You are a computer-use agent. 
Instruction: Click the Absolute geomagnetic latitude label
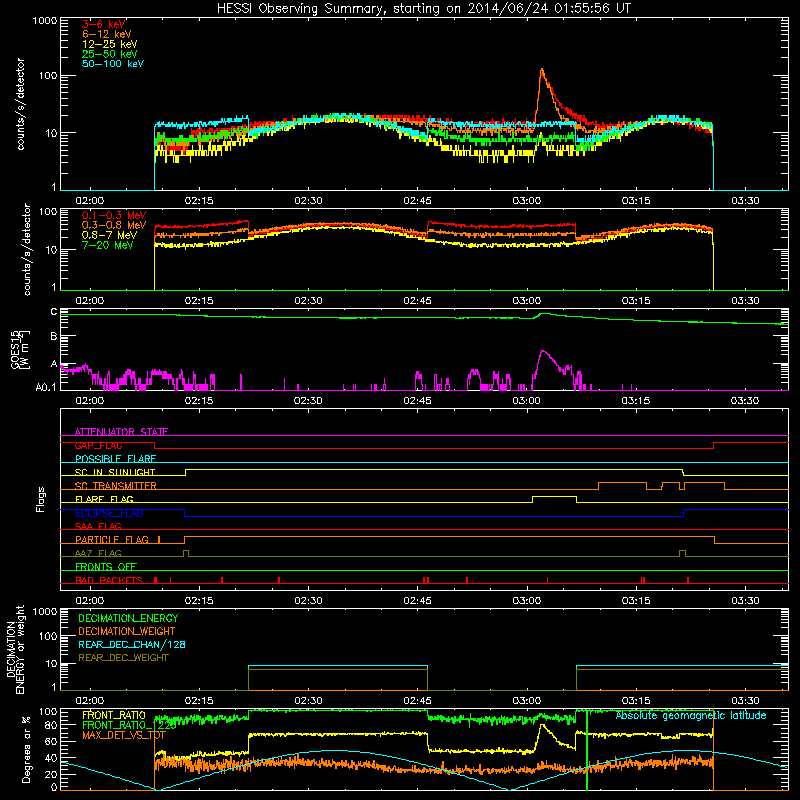(691, 716)
